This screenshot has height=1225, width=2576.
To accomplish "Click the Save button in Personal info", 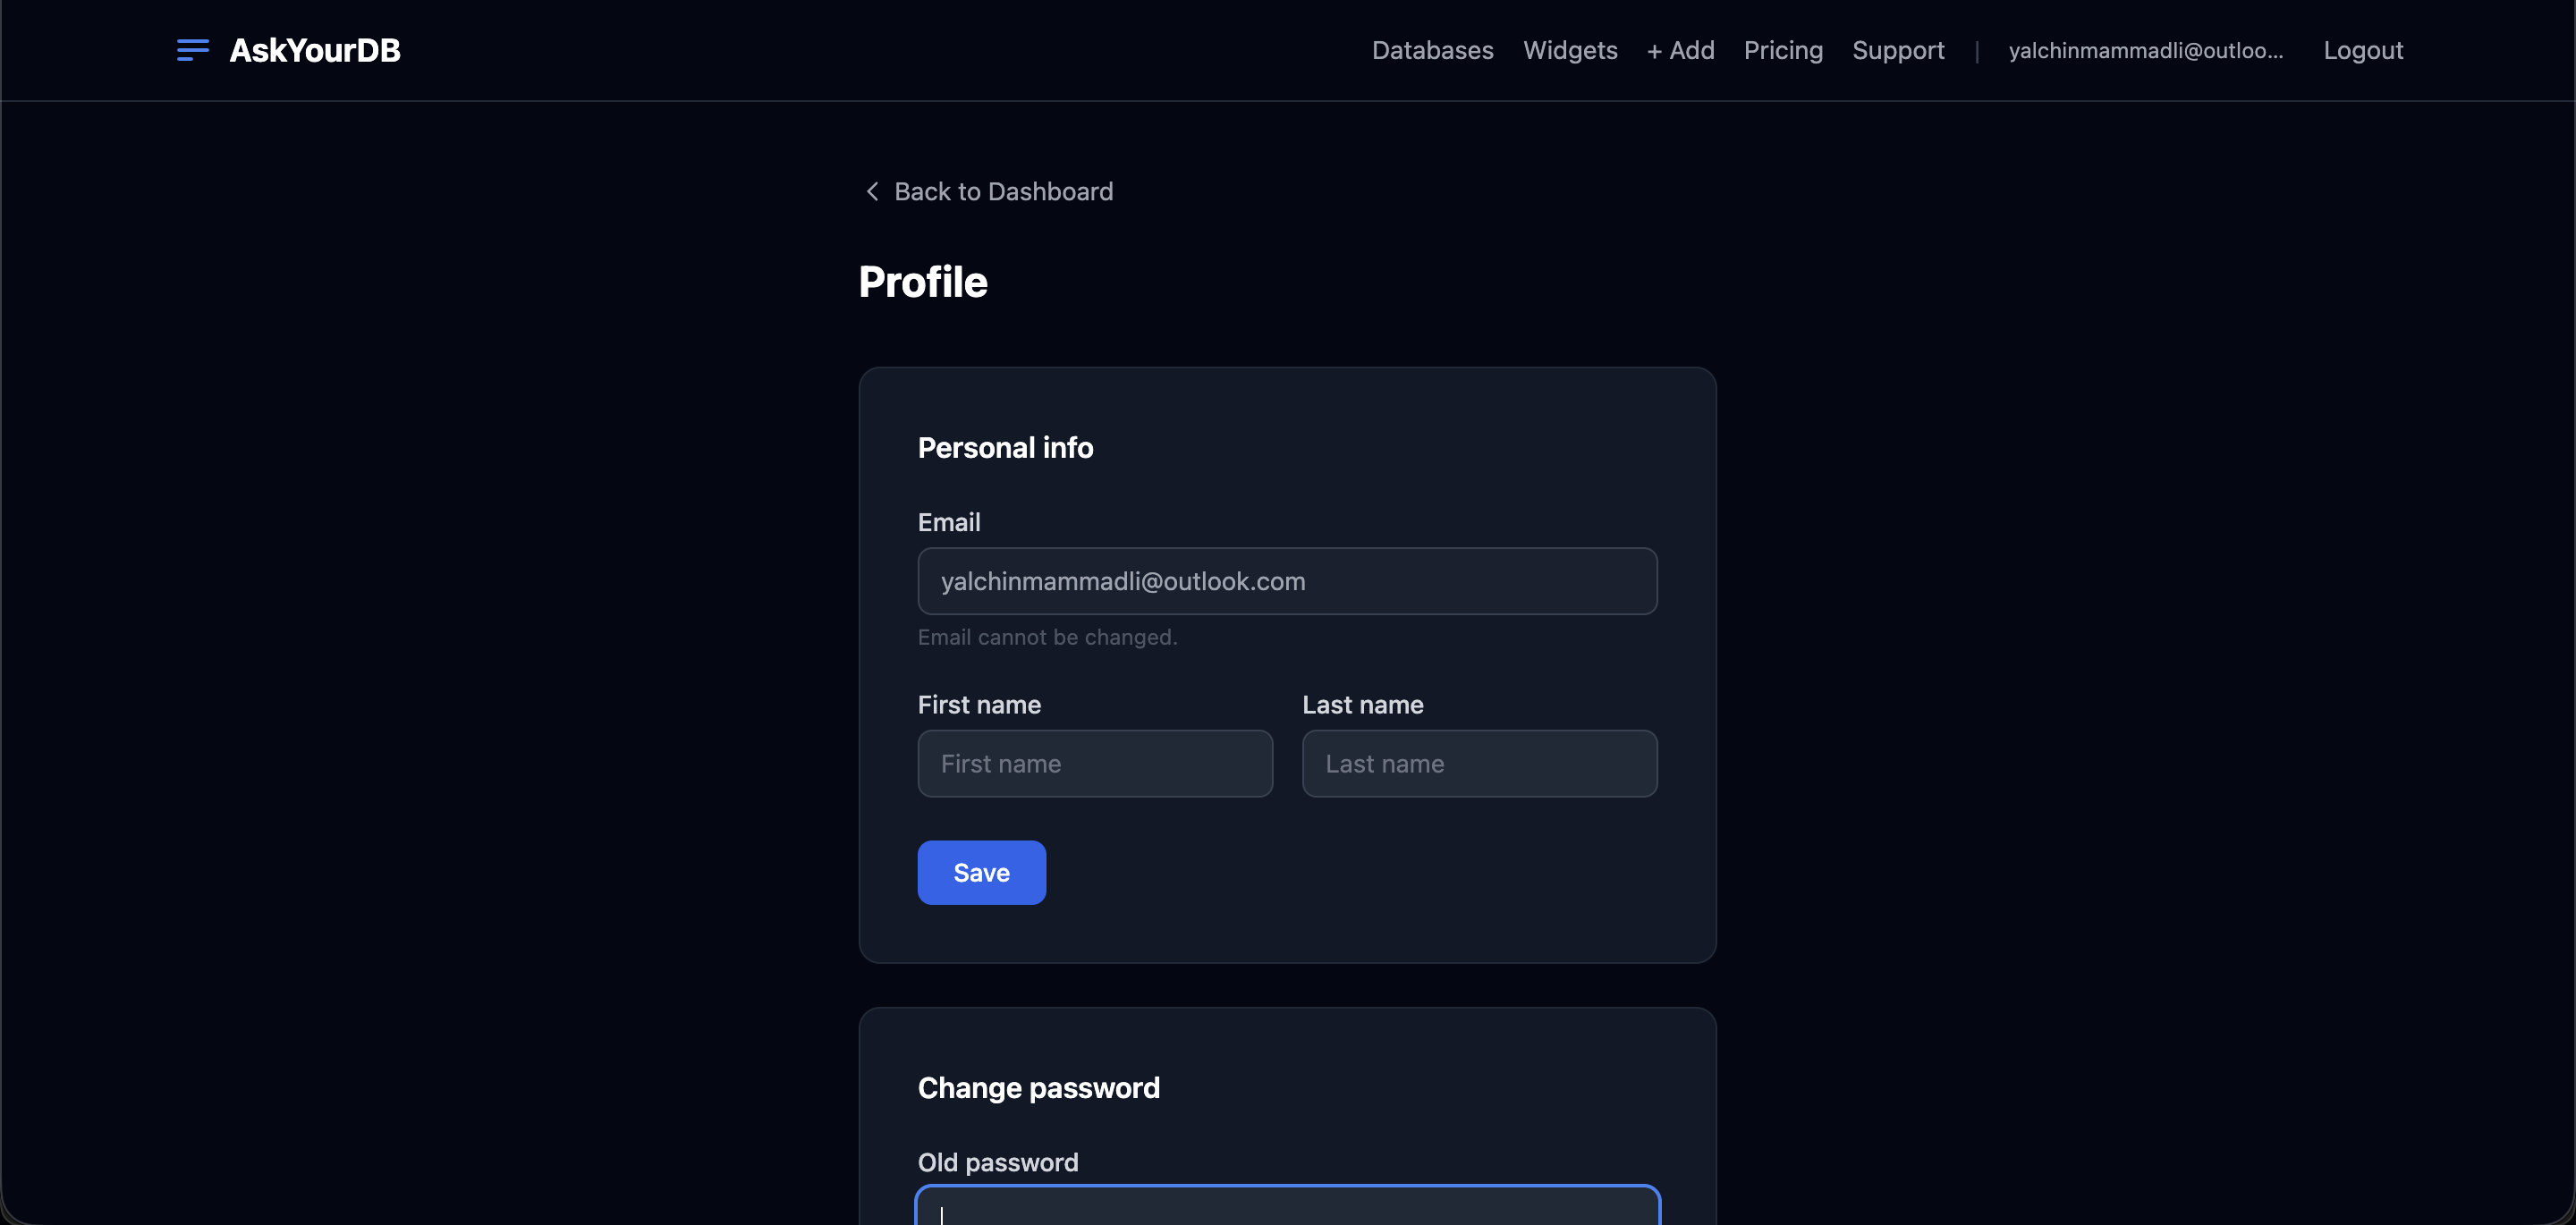I will point(981,872).
